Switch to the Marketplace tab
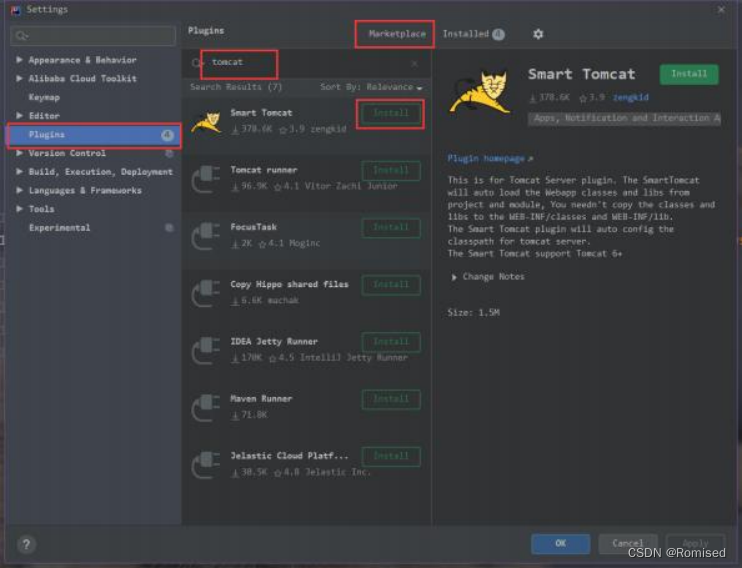The width and height of the screenshot is (742, 568). click(x=397, y=34)
